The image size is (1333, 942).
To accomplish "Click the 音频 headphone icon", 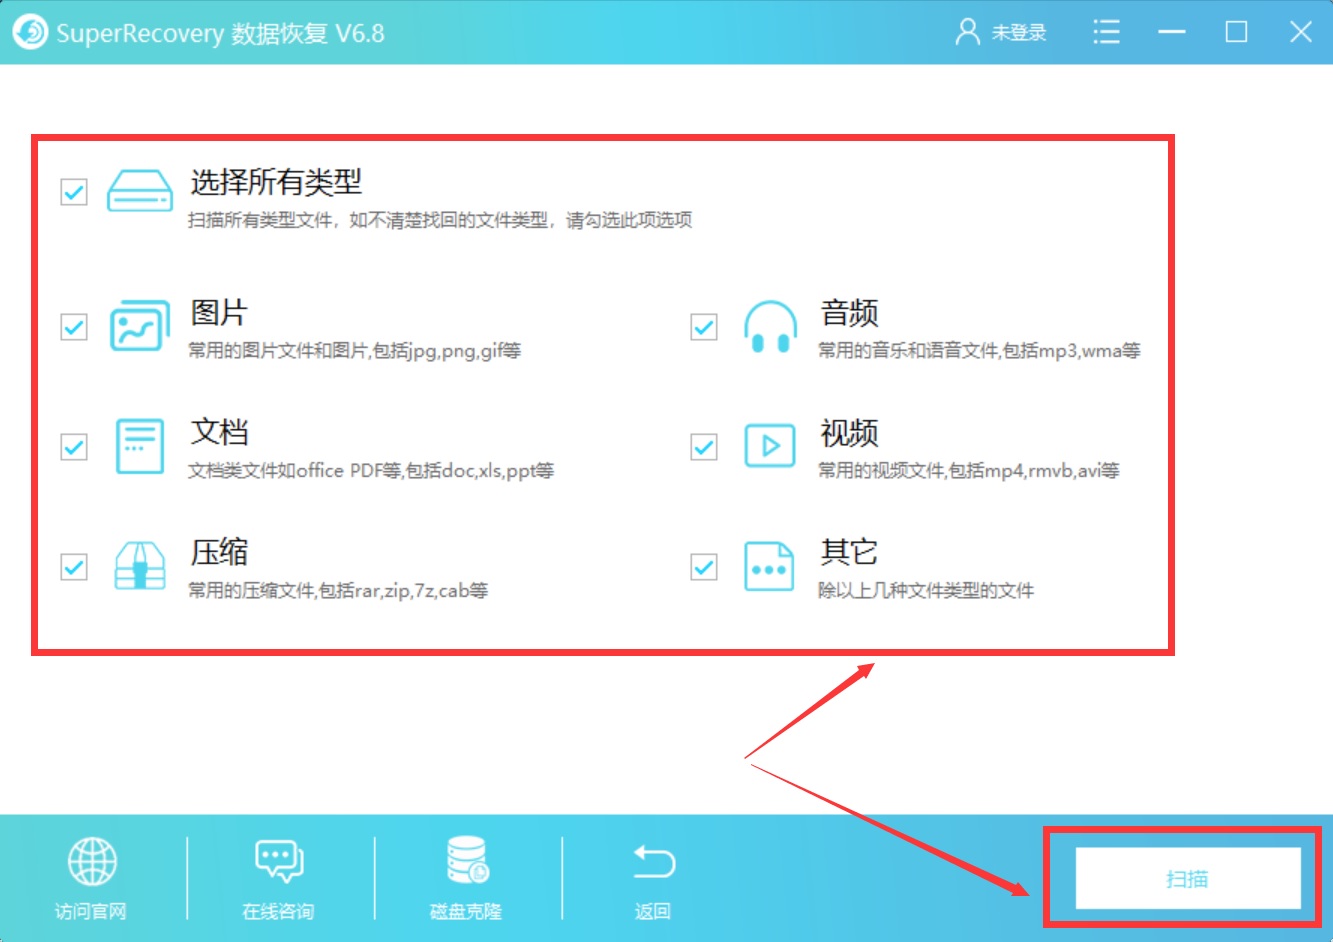I will click(769, 327).
